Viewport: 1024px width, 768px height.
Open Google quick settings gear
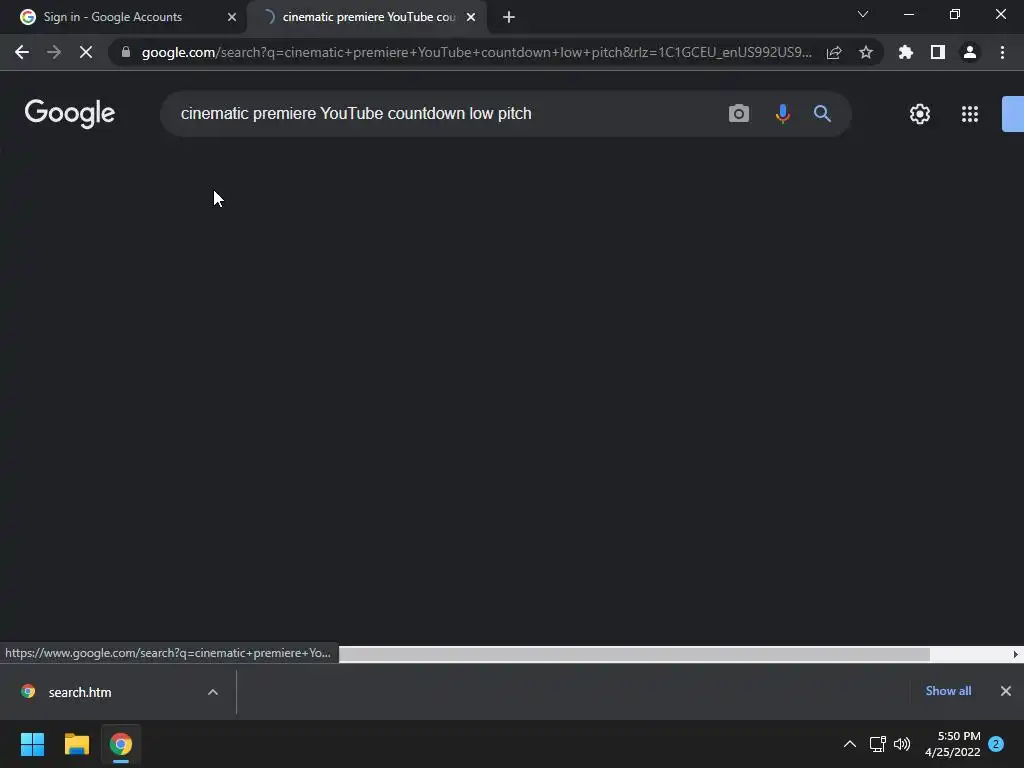[x=920, y=114]
